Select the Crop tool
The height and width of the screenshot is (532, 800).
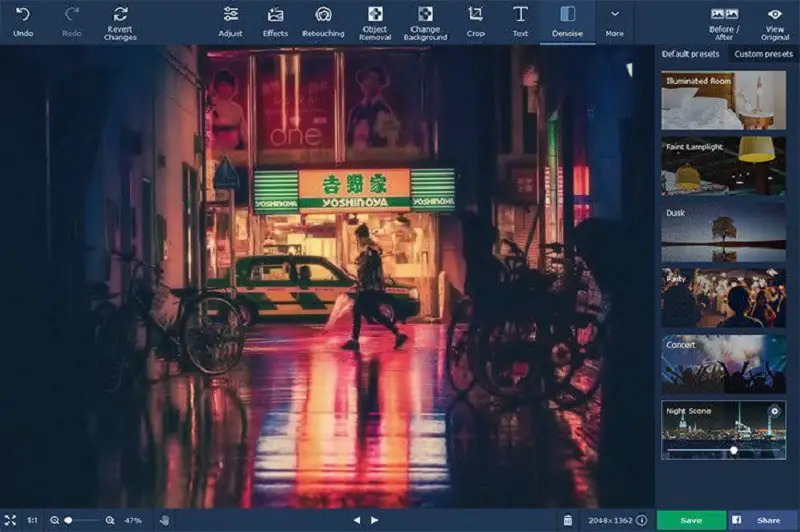click(475, 22)
